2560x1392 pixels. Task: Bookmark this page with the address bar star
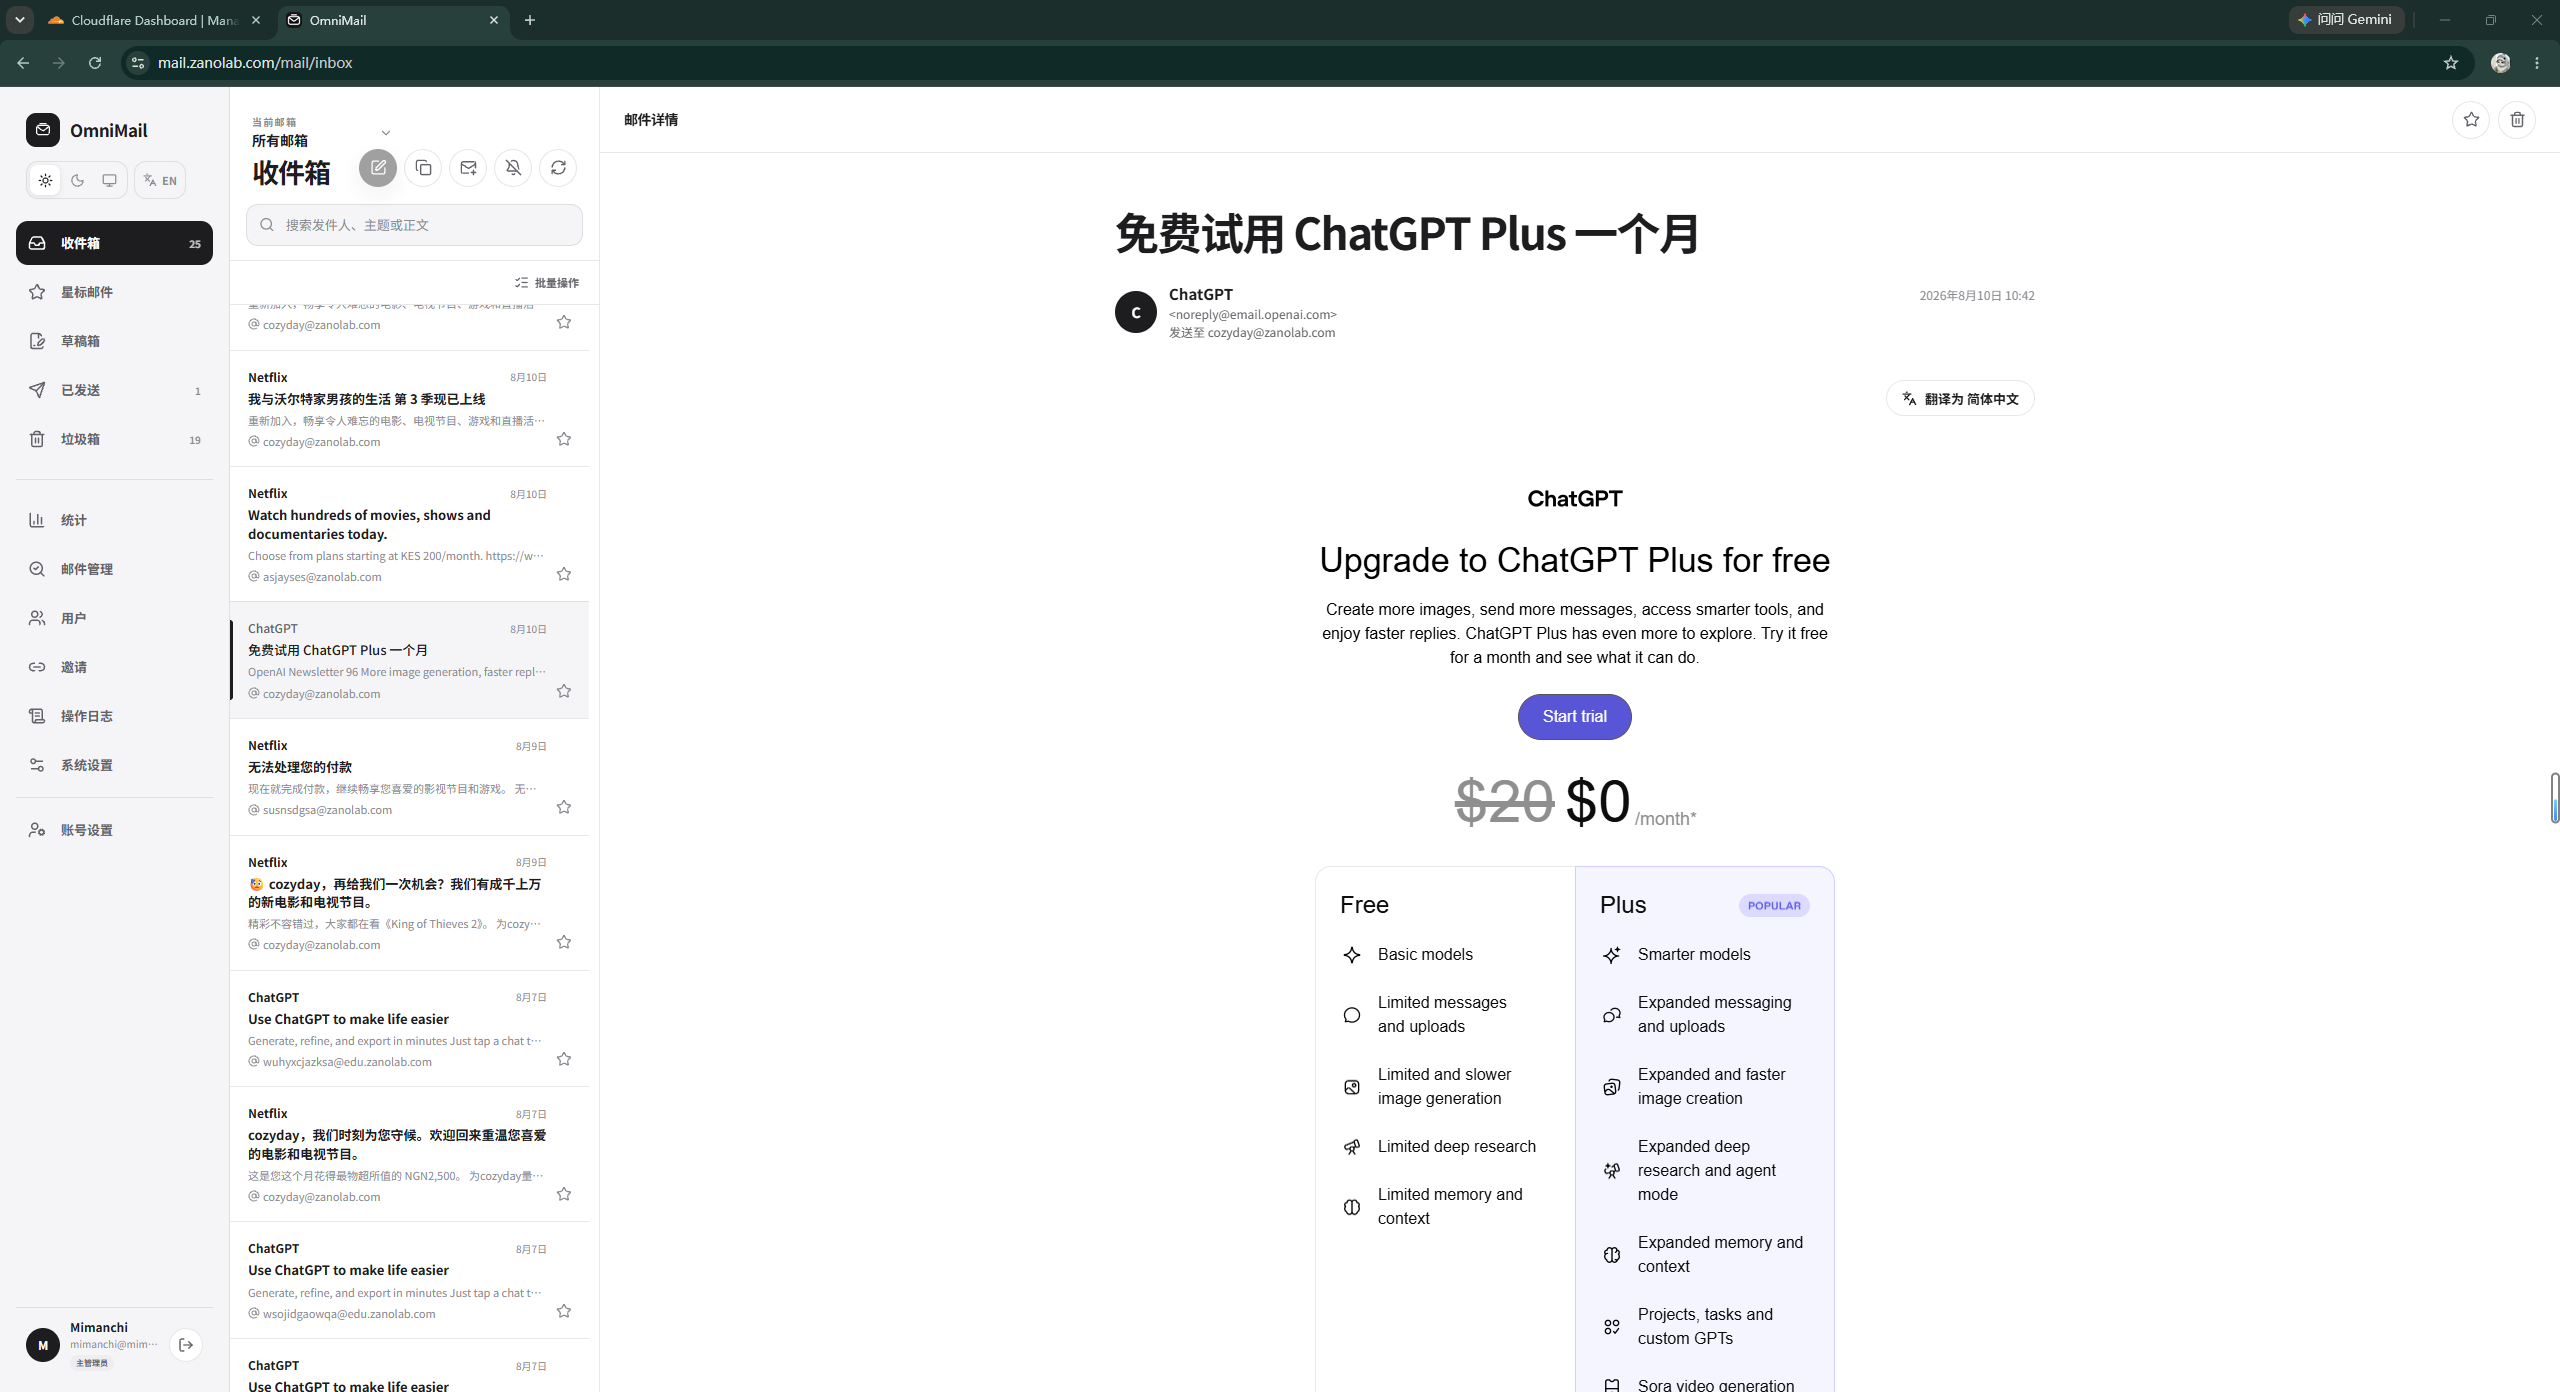tap(2450, 62)
